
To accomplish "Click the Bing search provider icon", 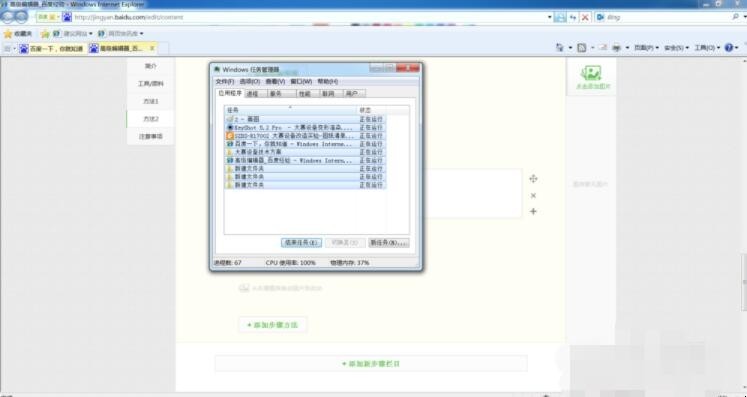I will point(600,17).
